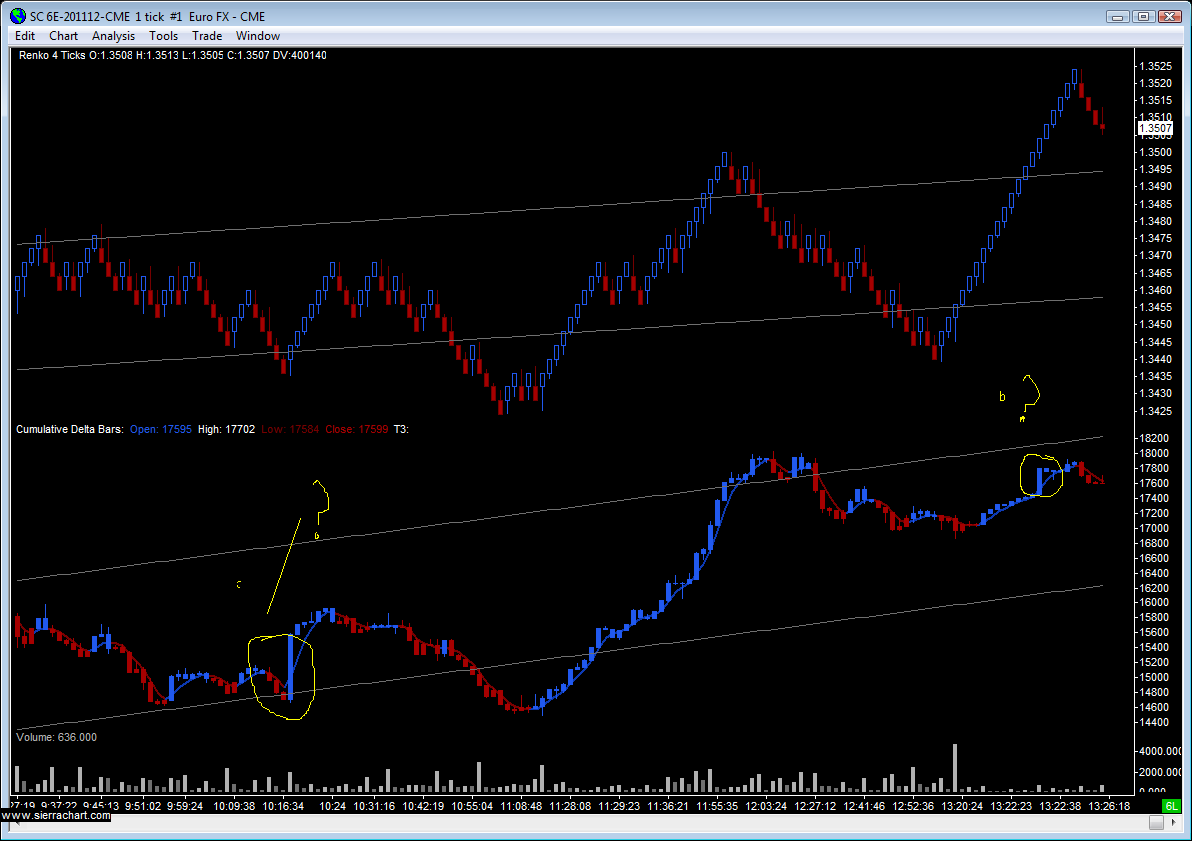The width and height of the screenshot is (1192, 841).
Task: Close the Sierra Chart window
Action: click(1169, 16)
